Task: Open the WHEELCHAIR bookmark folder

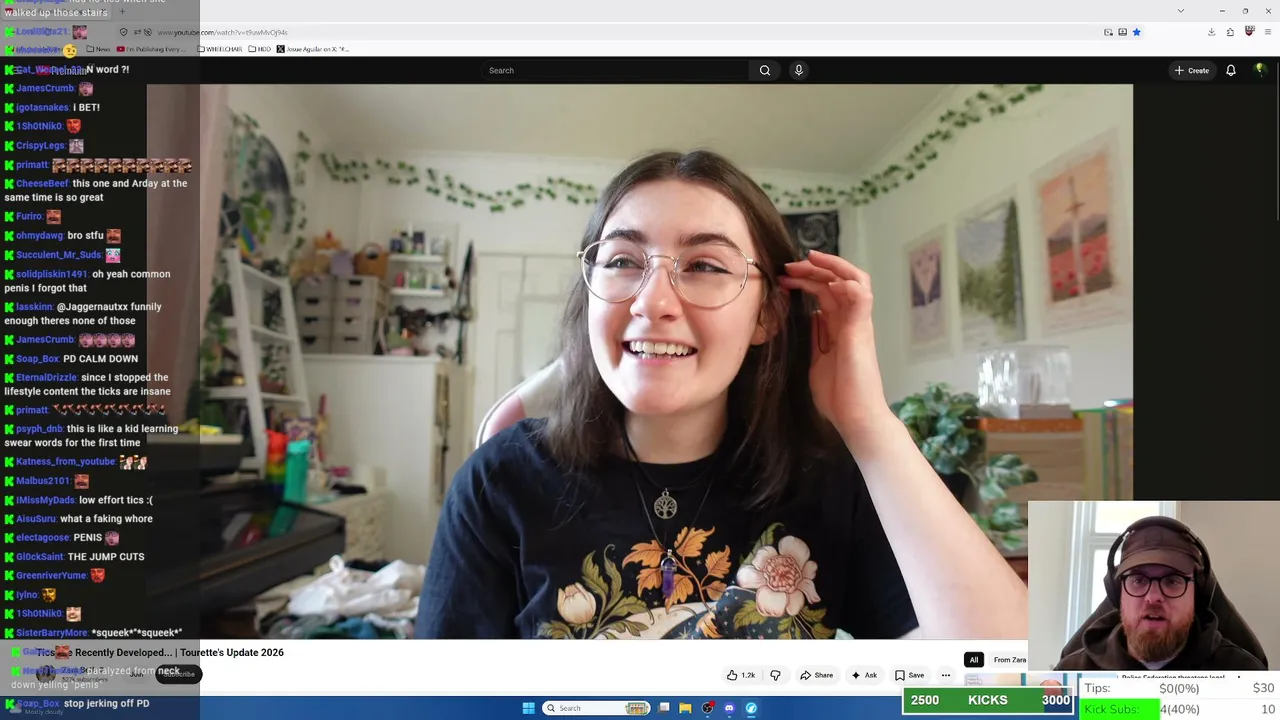Action: tap(221, 49)
